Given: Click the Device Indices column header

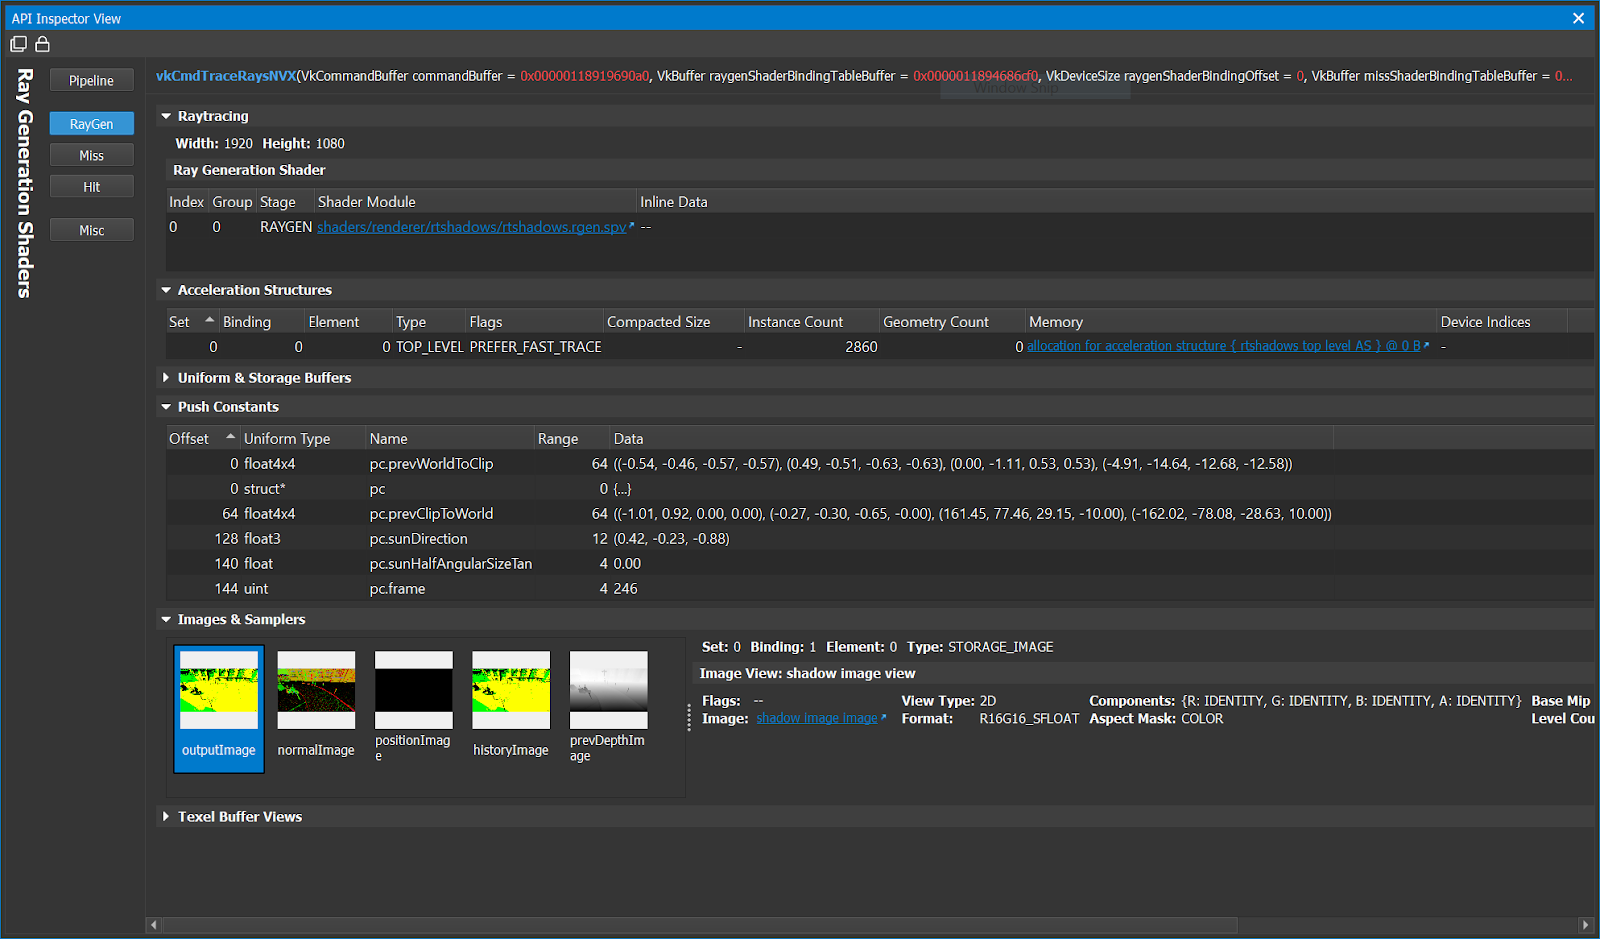Looking at the screenshot, I should (1501, 322).
